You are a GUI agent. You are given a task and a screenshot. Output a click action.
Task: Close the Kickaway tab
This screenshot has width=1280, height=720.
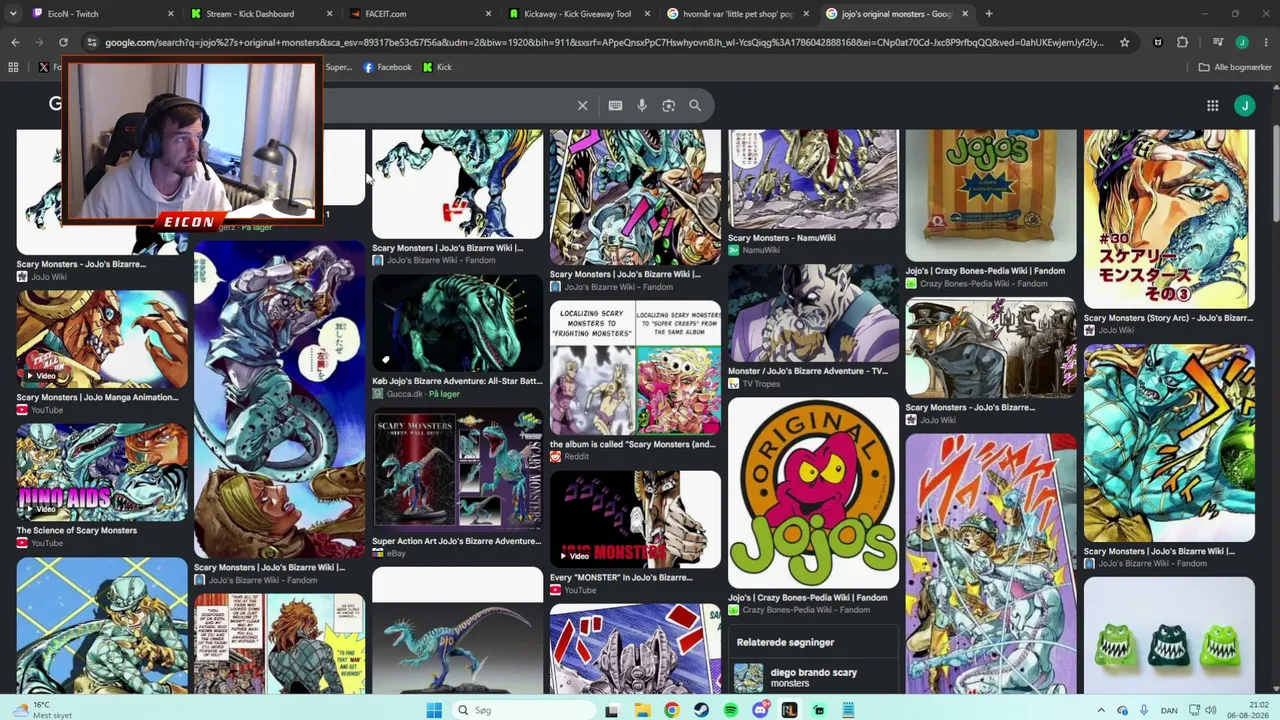point(647,14)
